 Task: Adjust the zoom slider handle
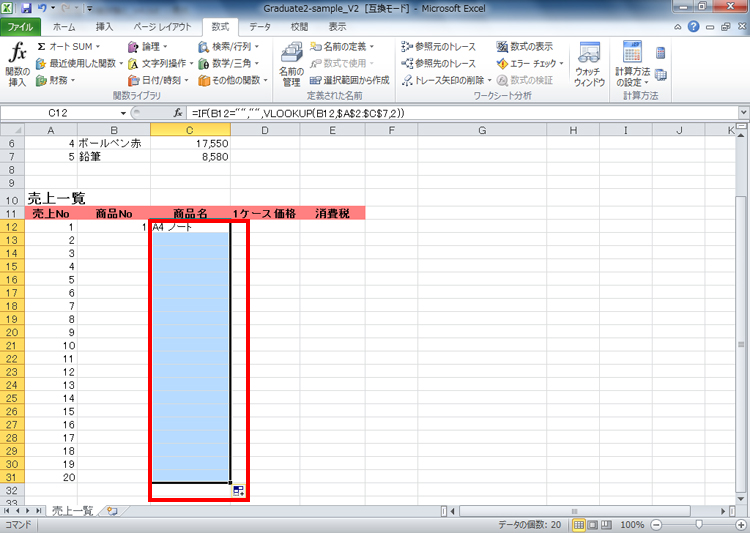click(699, 525)
